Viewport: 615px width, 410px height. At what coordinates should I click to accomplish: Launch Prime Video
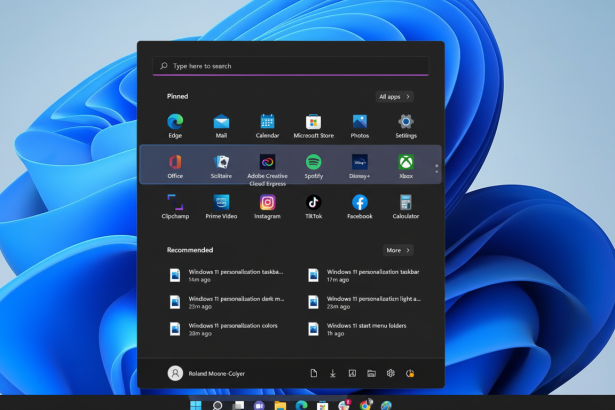(x=221, y=207)
